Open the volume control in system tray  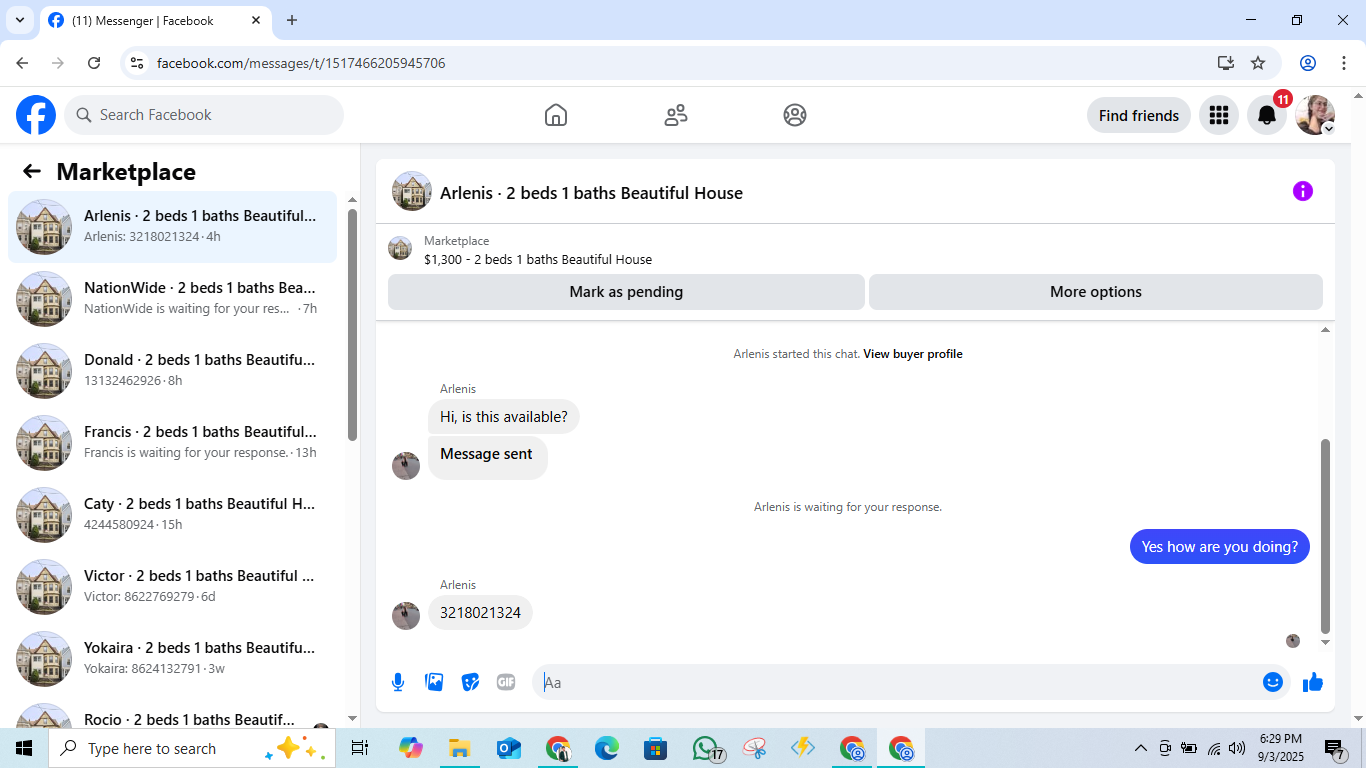[1238, 748]
